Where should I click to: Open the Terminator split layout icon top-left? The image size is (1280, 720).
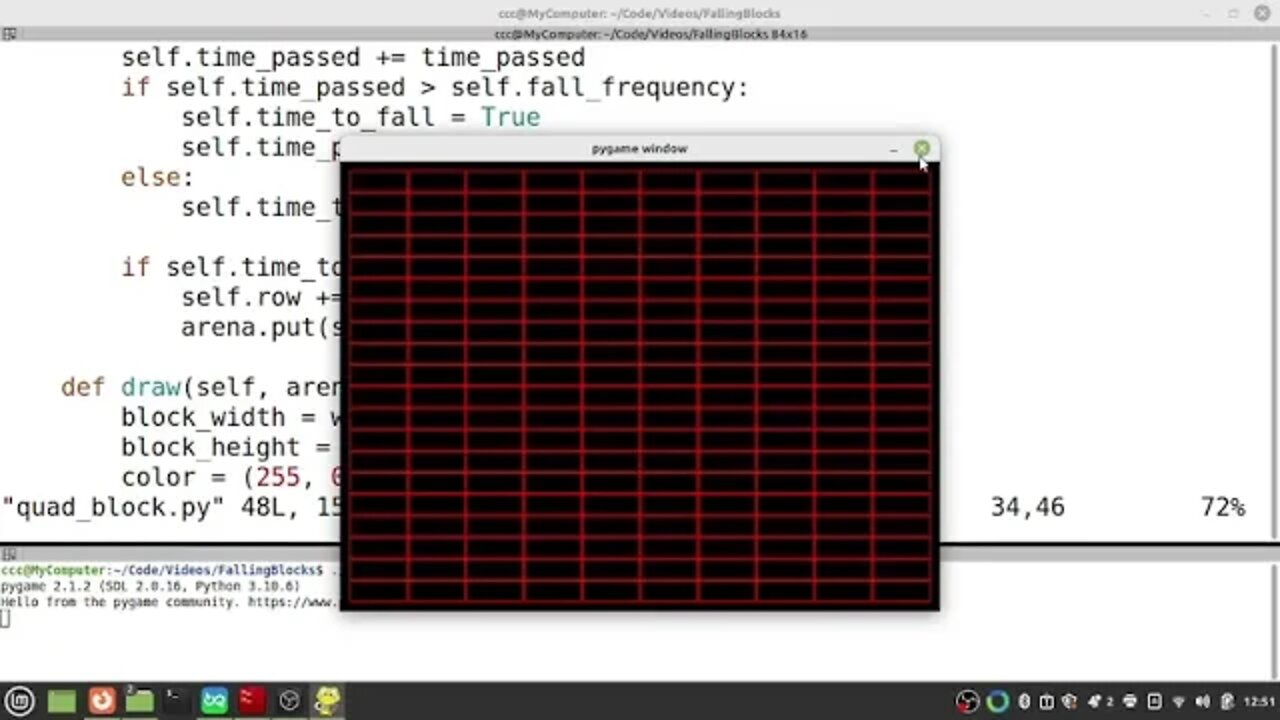coord(9,33)
